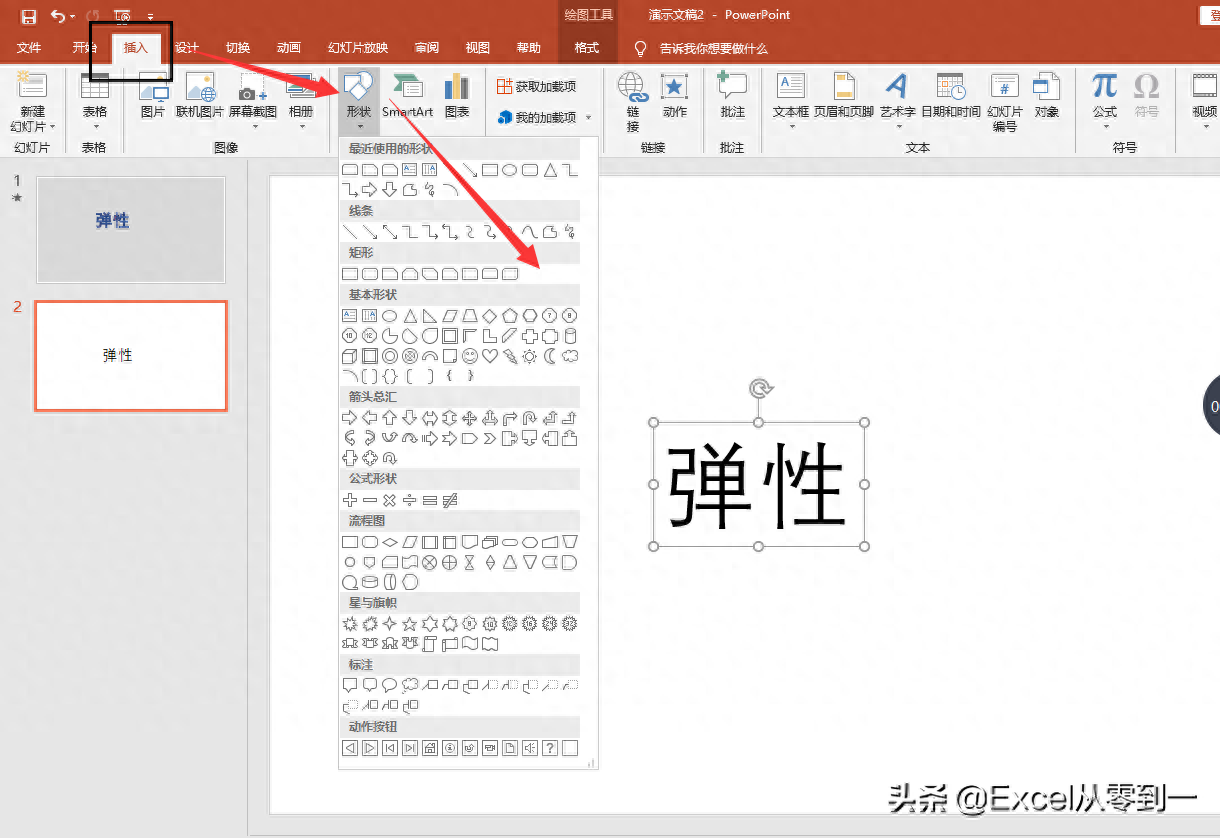
Task: Insert a chart using 图表 icon
Action: pos(456,95)
